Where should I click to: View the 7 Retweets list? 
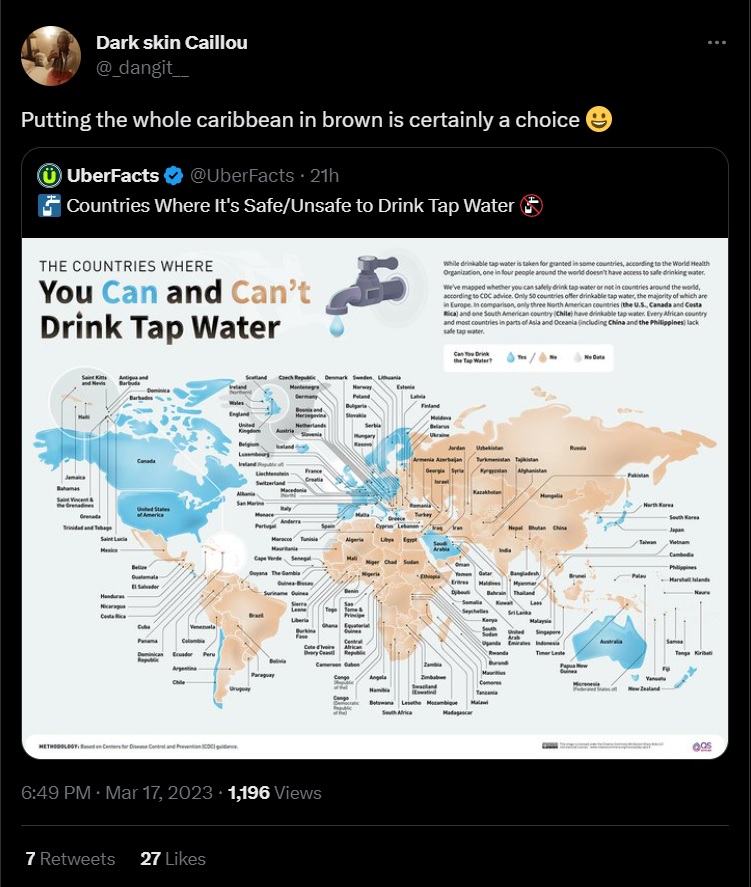tap(70, 859)
